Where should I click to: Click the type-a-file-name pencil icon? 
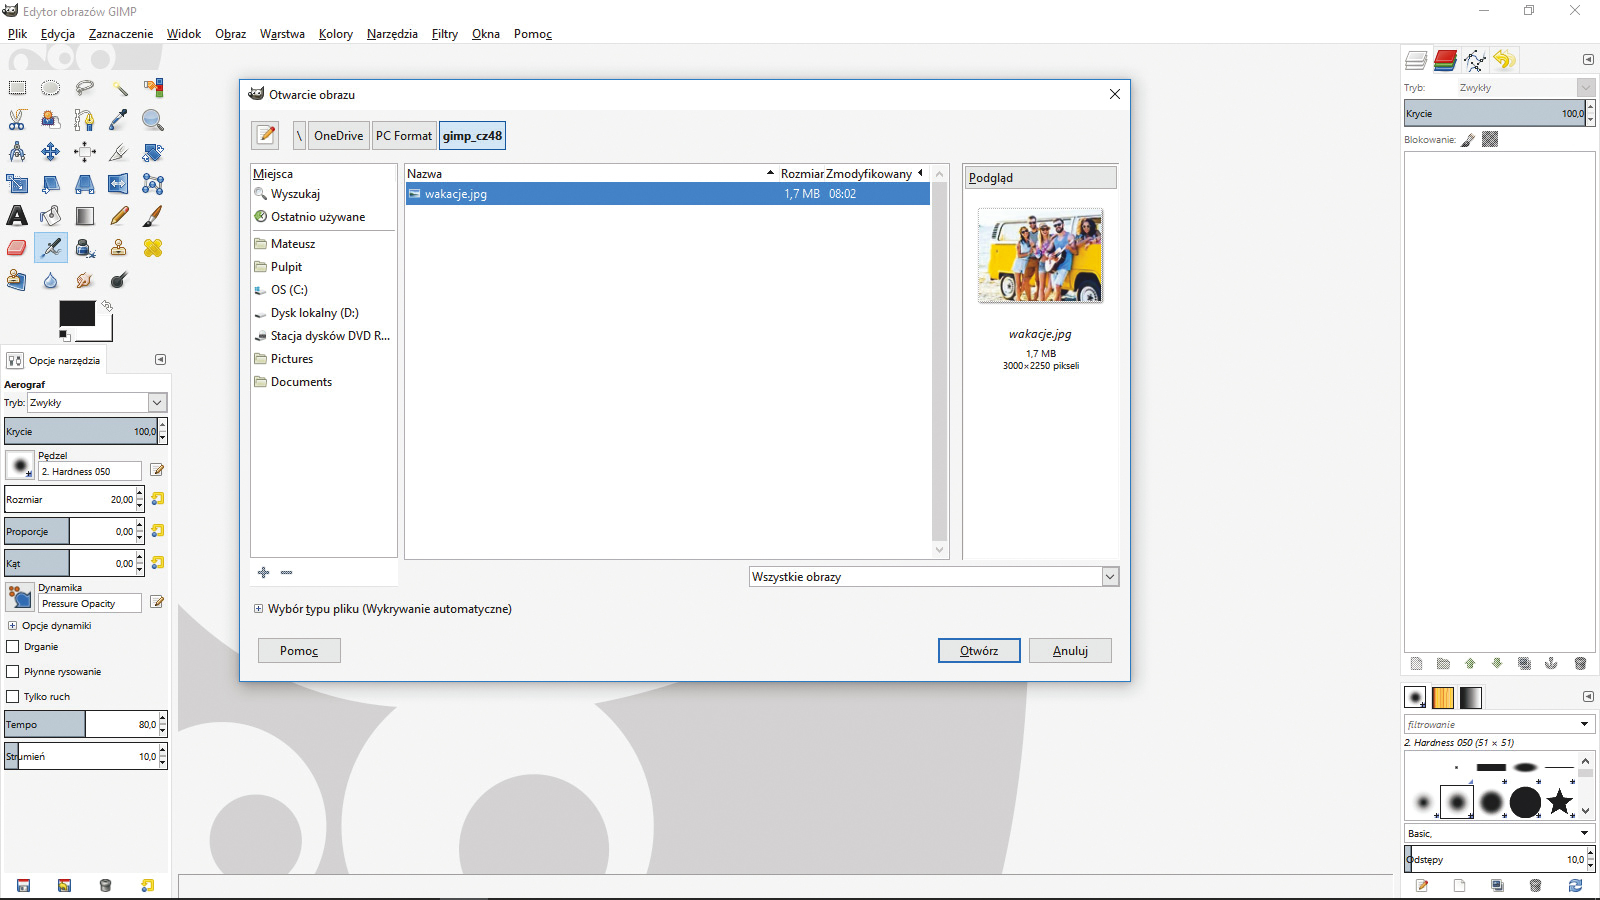(x=266, y=135)
